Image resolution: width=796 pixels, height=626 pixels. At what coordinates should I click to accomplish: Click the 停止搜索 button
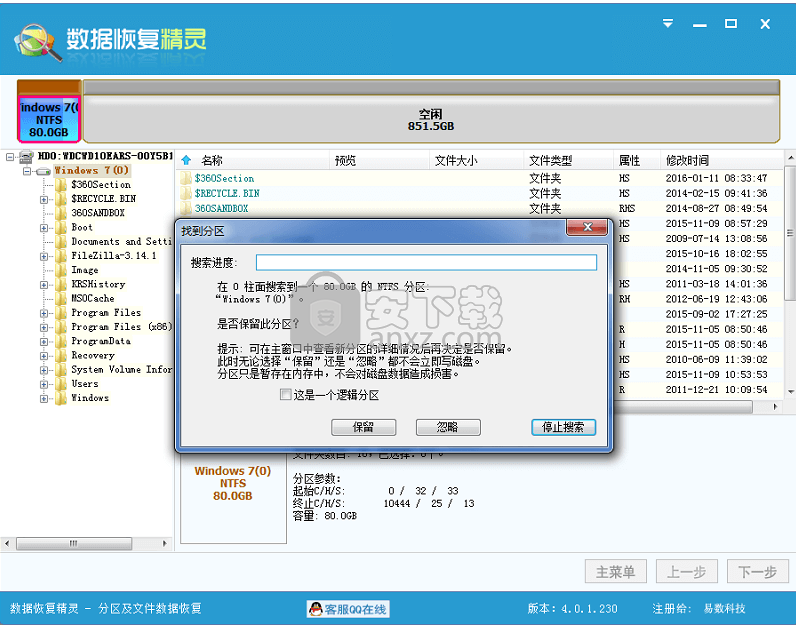pyautogui.click(x=563, y=427)
